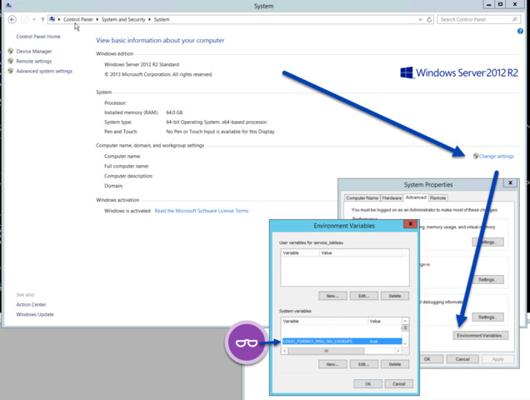Select the Advanced tab in System Properties
The image size is (530, 400).
(416, 197)
